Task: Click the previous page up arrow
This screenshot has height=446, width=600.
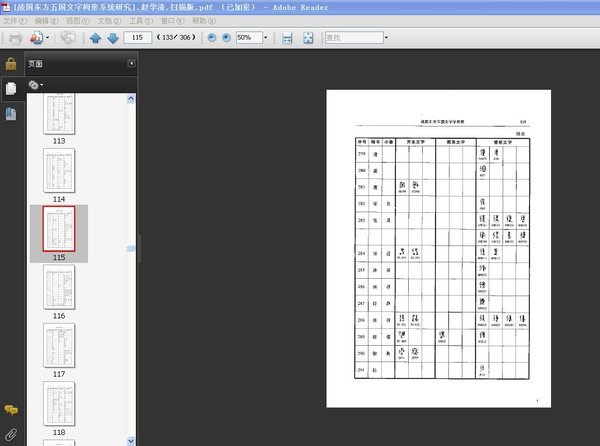Action: (x=95, y=38)
